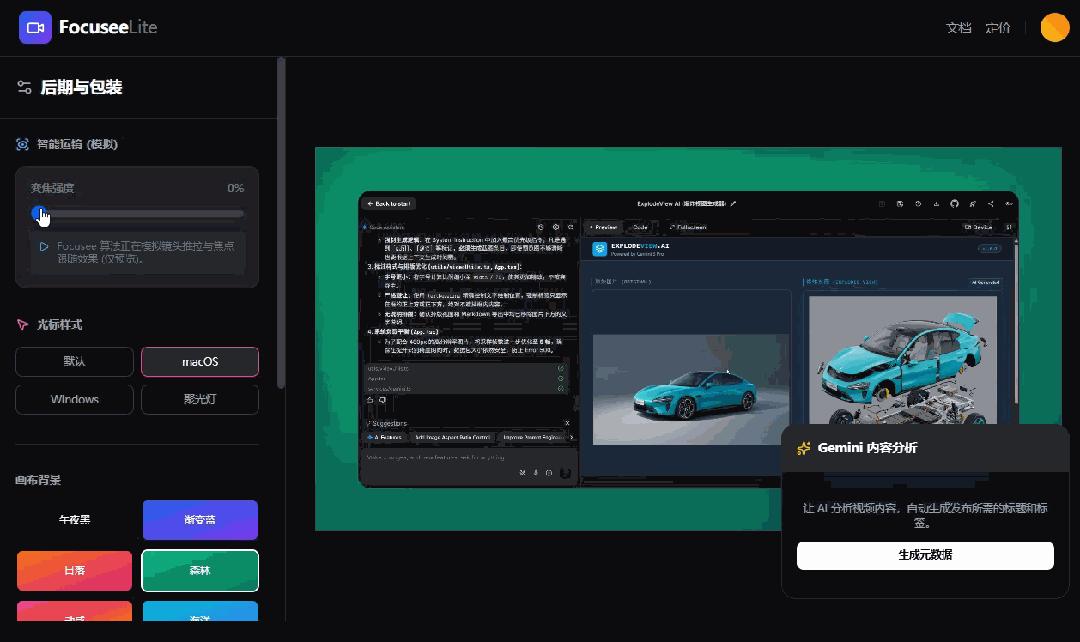1080x642 pixels.
Task: Click the FocuseeLite camera logo icon
Action: point(35,28)
